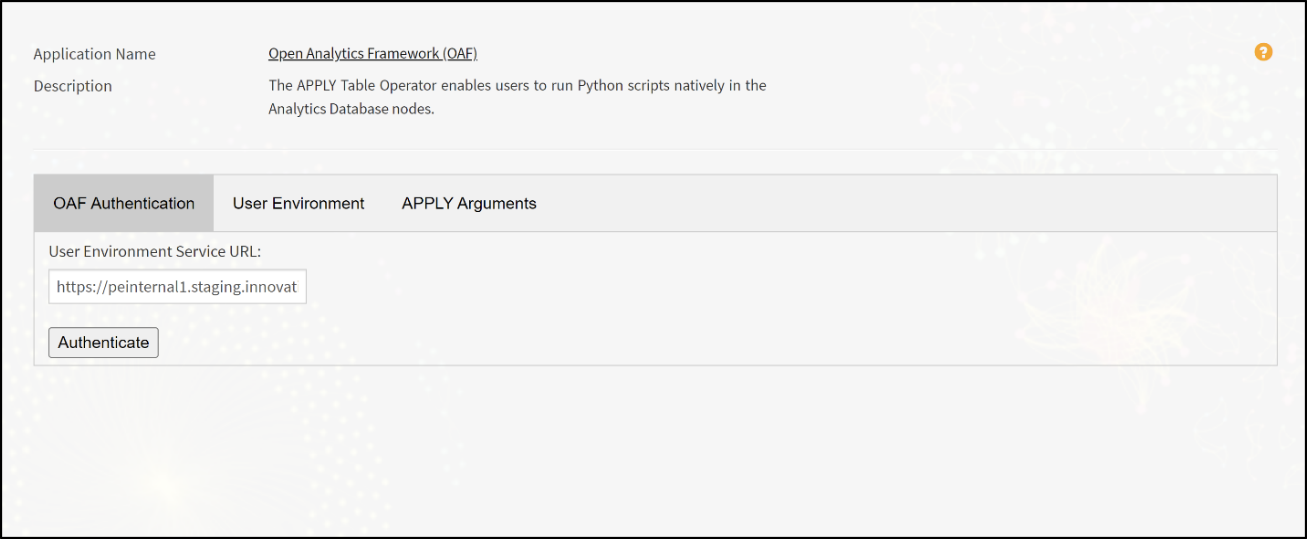Click the Description label
Viewport: 1307px width, 539px height.
point(73,86)
